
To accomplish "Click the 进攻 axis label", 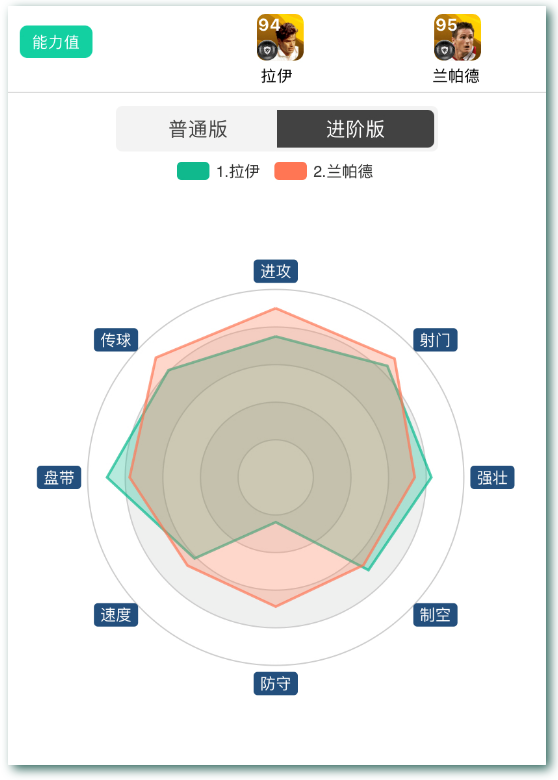I will (276, 271).
